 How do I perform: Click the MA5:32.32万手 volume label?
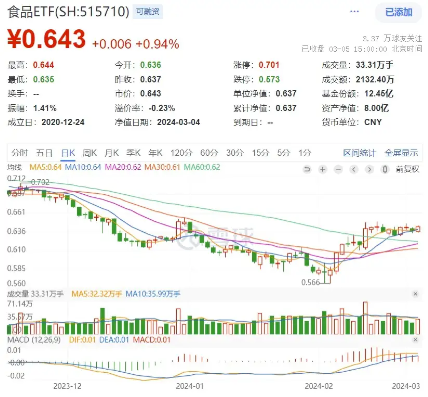[97, 294]
